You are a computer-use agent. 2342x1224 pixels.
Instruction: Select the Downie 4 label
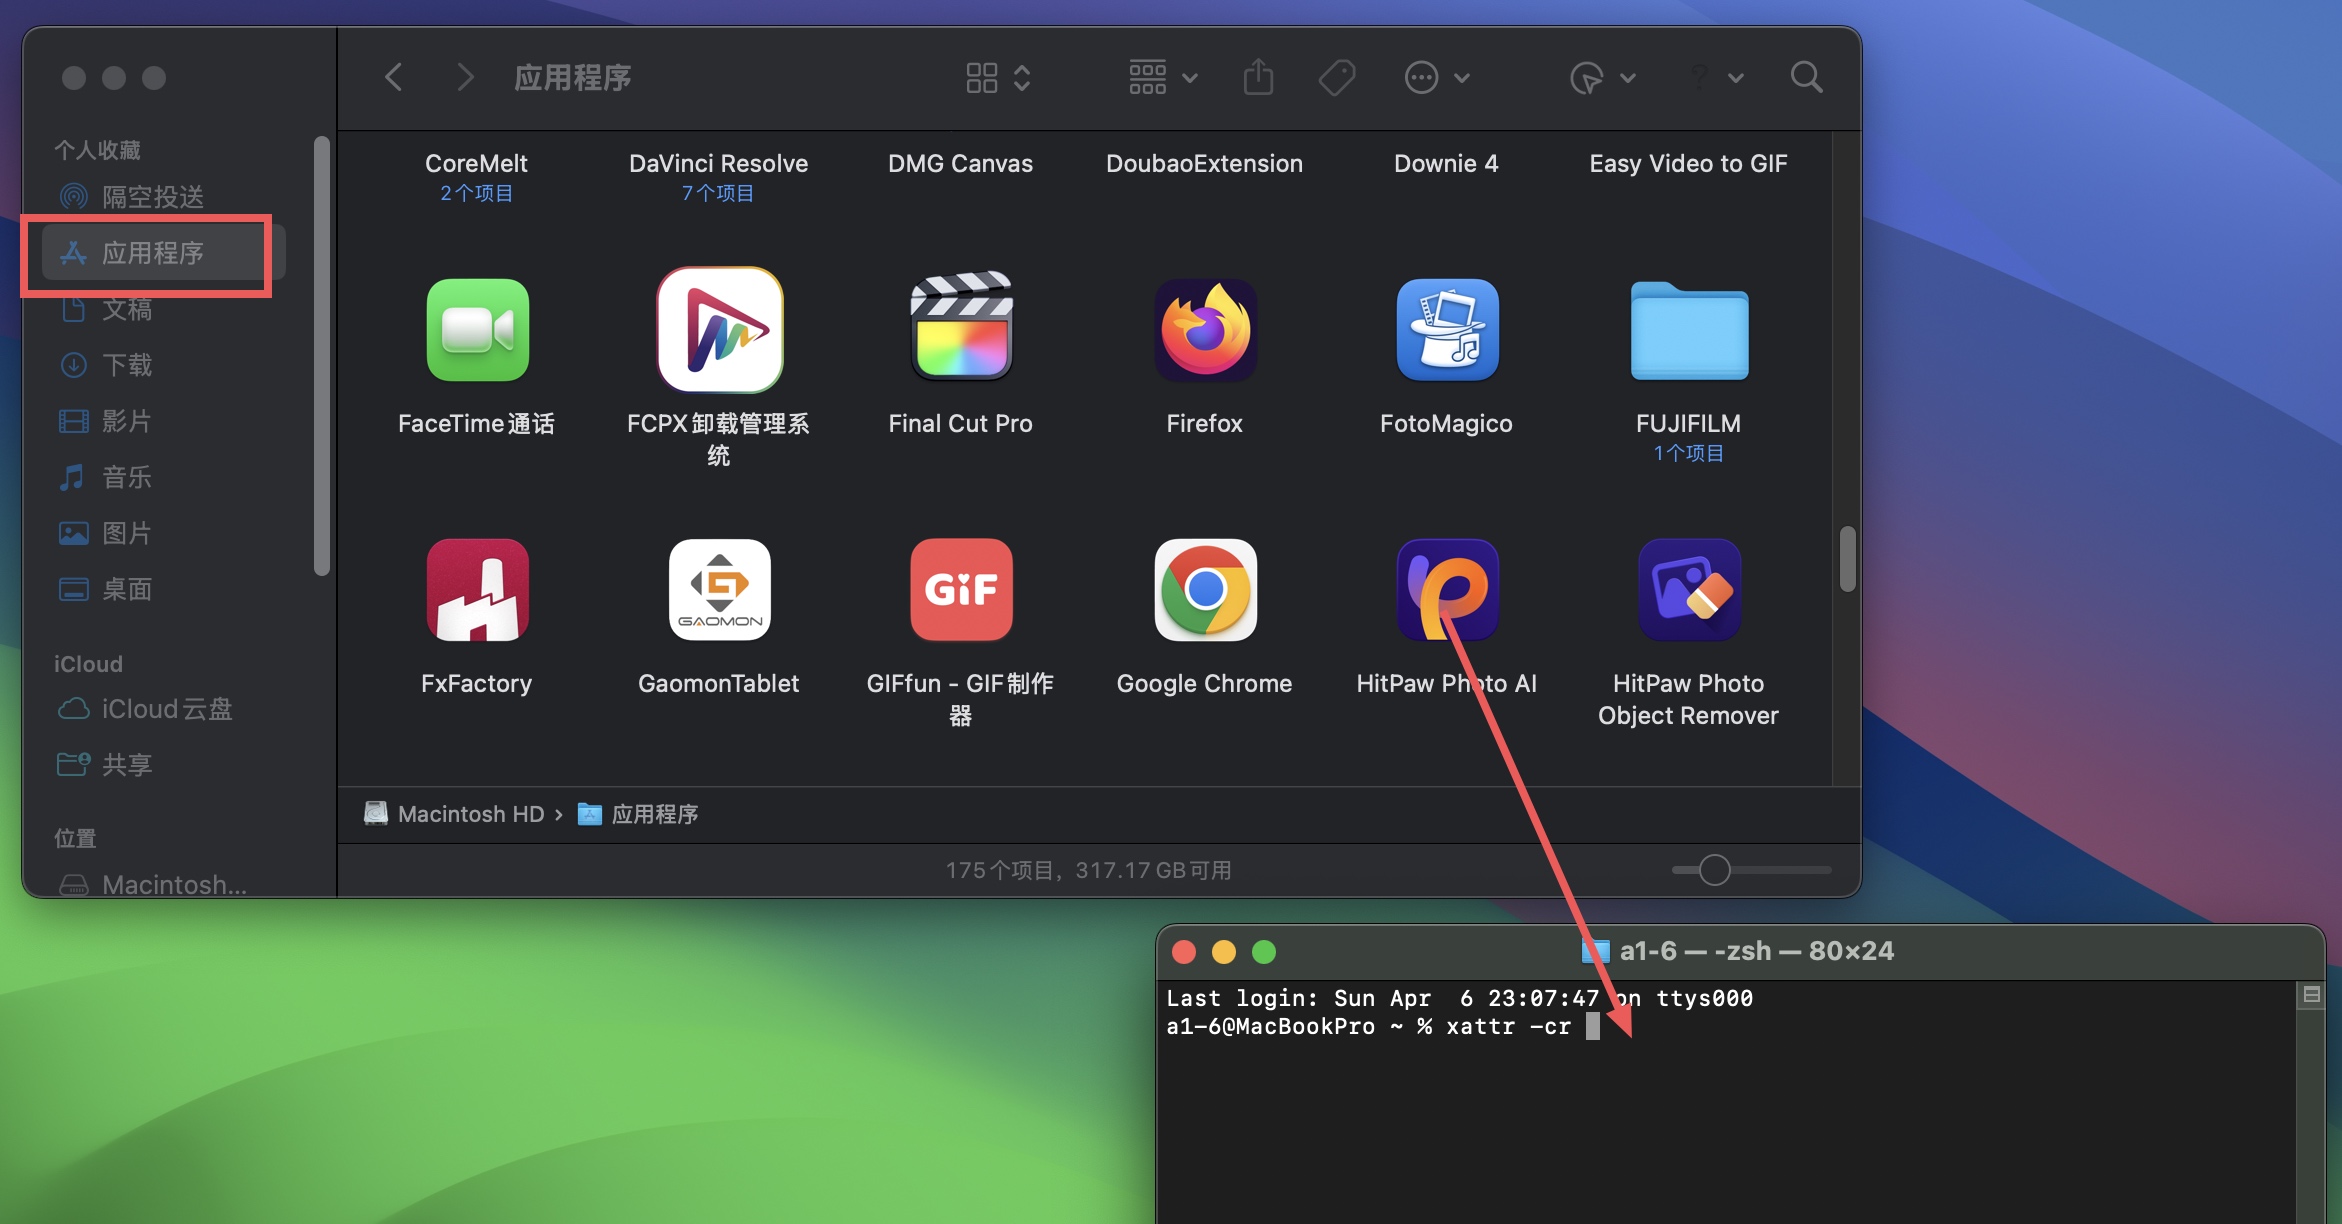[x=1446, y=164]
